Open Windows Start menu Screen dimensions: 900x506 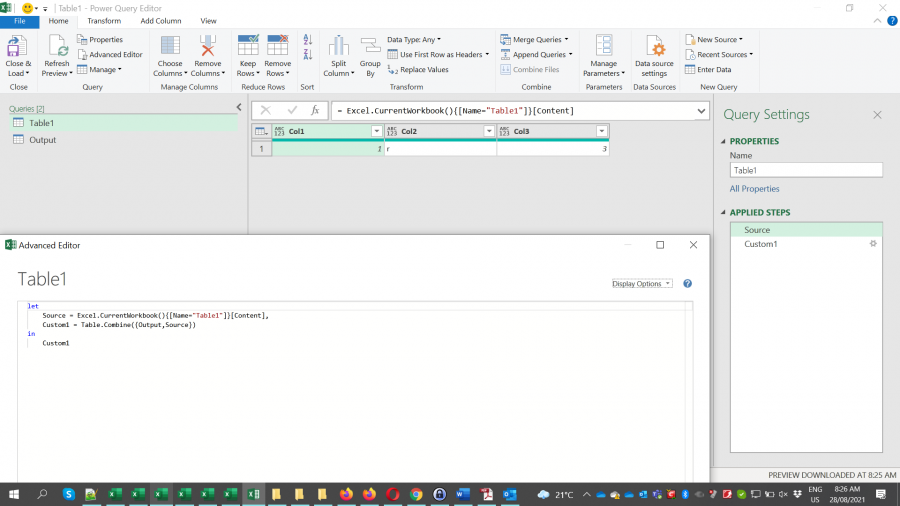point(14,494)
